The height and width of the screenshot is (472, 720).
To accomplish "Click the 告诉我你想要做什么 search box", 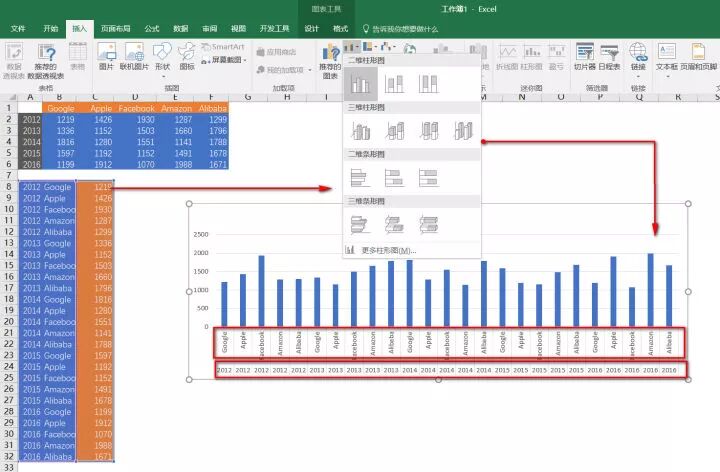I will click(x=400, y=29).
